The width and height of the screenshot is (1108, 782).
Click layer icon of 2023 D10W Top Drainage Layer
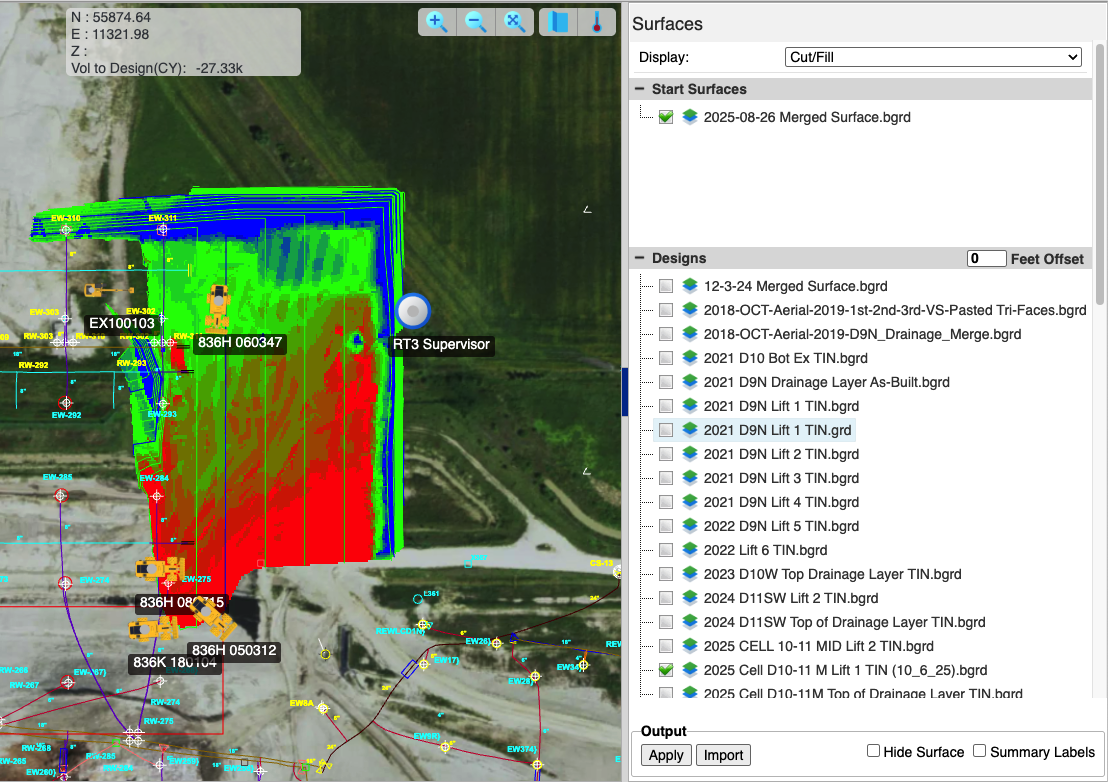(x=690, y=574)
